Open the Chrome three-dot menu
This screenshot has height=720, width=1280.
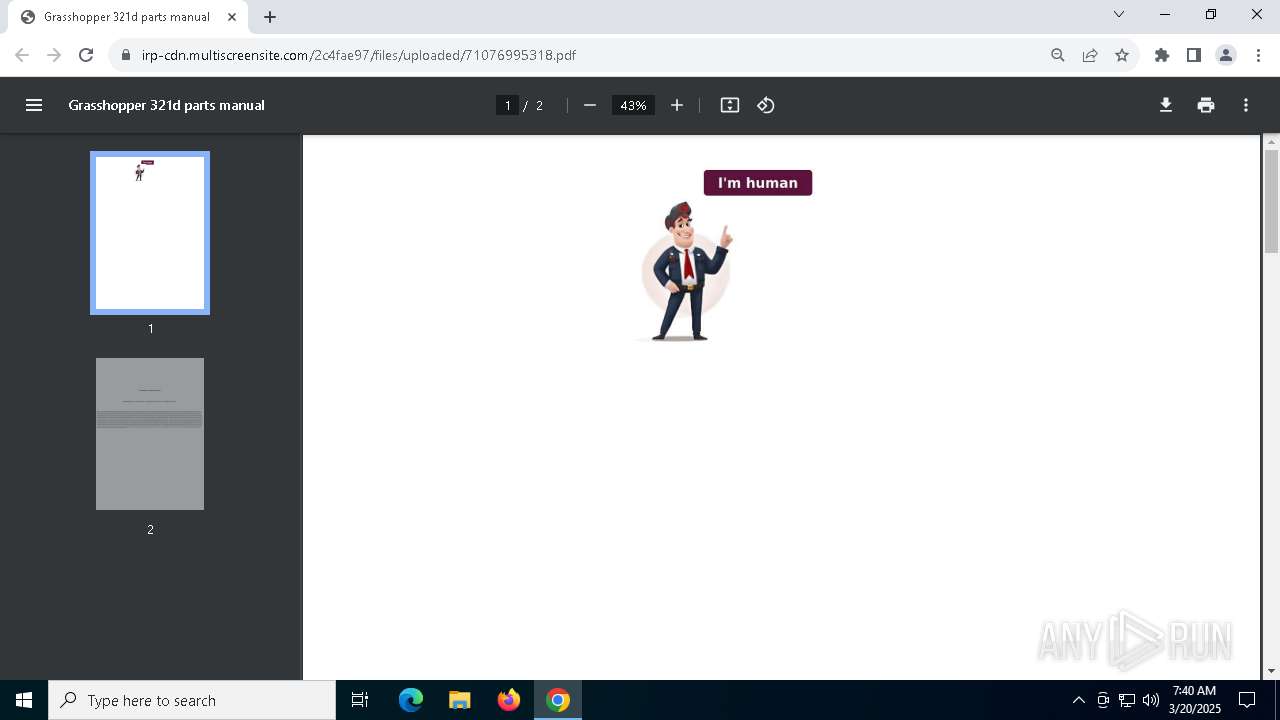(1258, 55)
